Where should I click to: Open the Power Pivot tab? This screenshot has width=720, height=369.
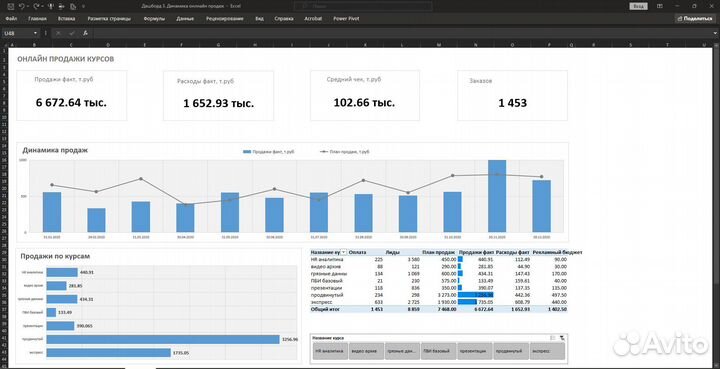(346, 19)
